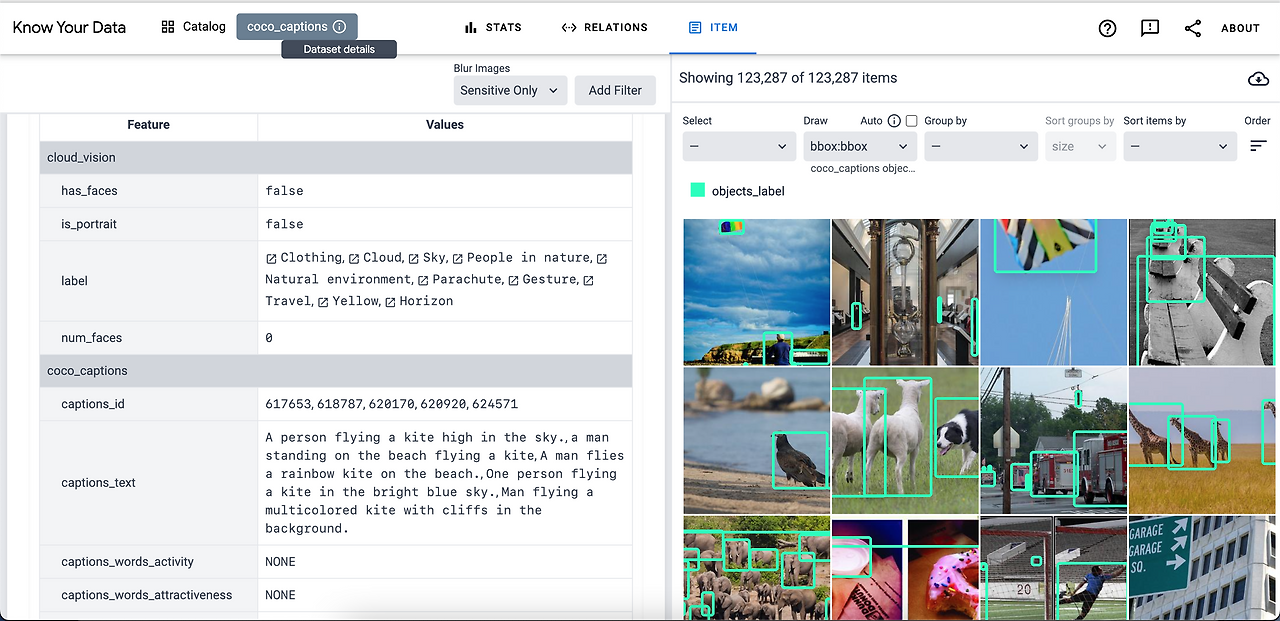Open the People in nature external link icon
Viewport: 1280px width, 621px height.
(x=457, y=258)
